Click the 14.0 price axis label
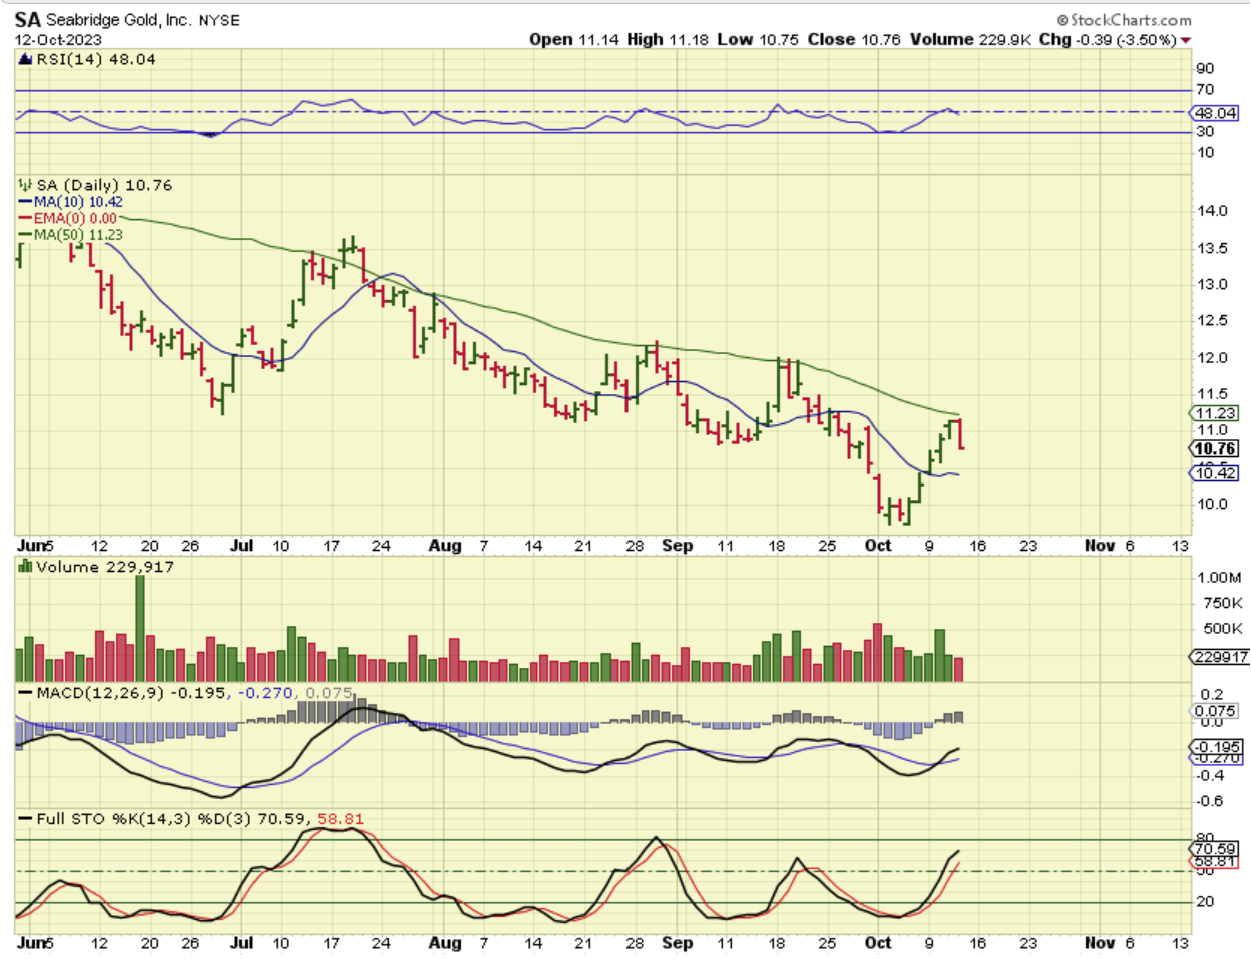This screenshot has height=963, width=1251. point(1213,211)
